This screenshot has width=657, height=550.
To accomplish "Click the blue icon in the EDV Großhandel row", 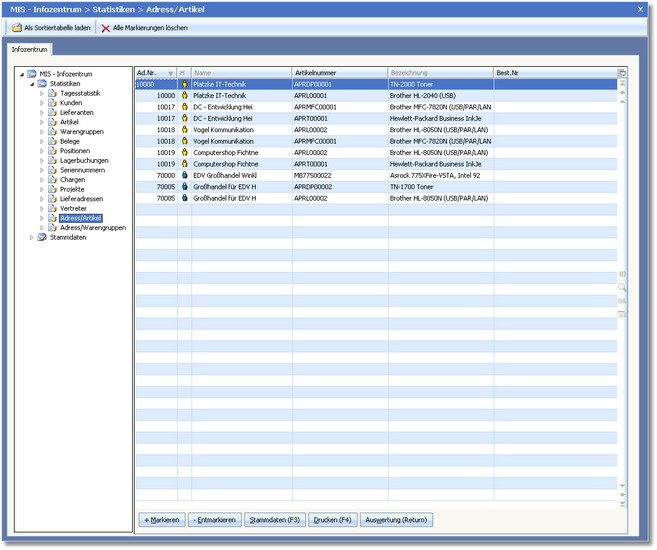I will [184, 176].
